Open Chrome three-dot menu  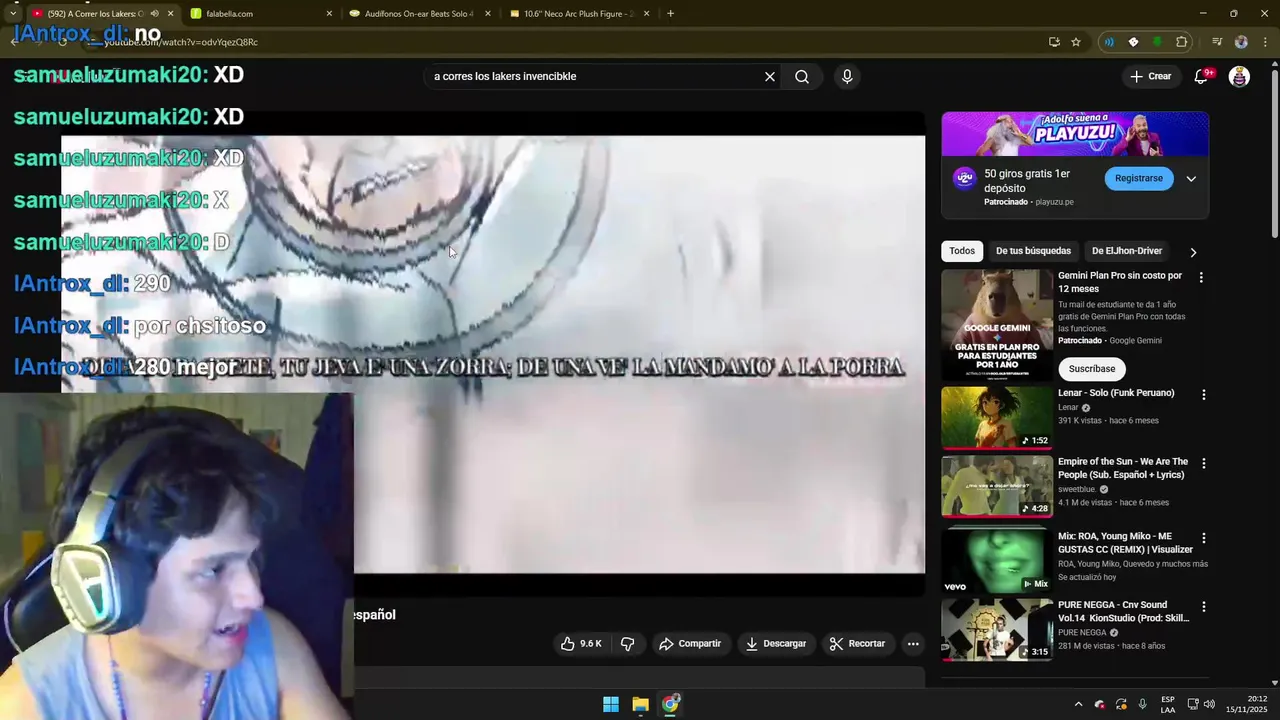point(1265,42)
